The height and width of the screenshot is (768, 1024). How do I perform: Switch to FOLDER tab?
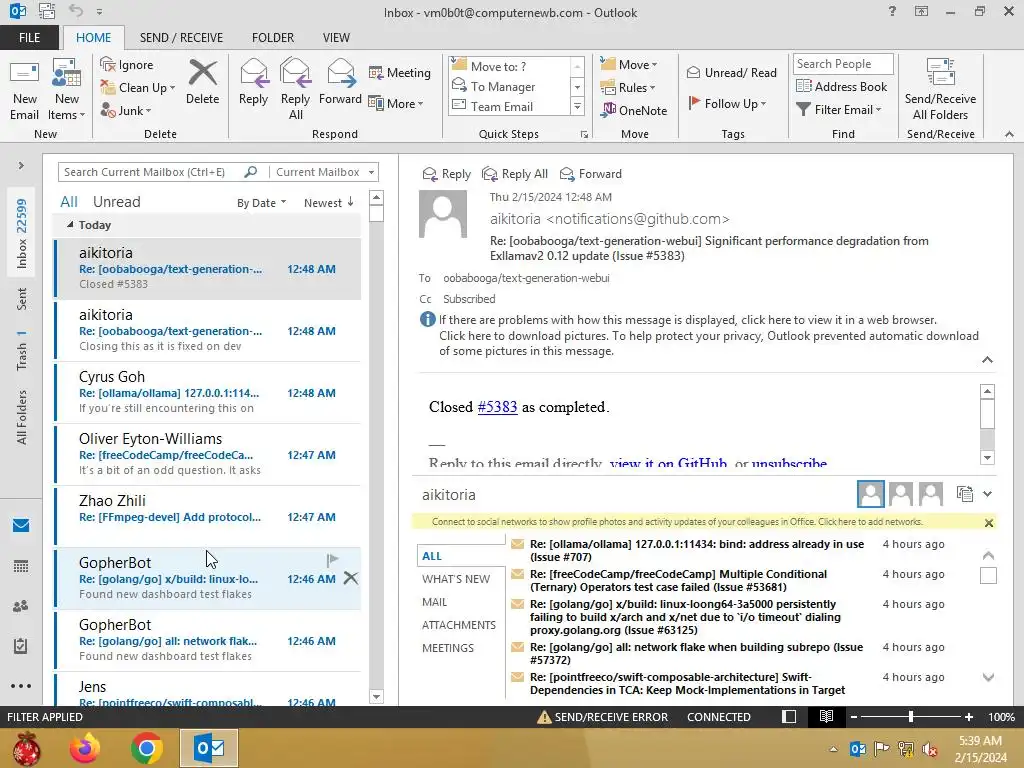273,38
